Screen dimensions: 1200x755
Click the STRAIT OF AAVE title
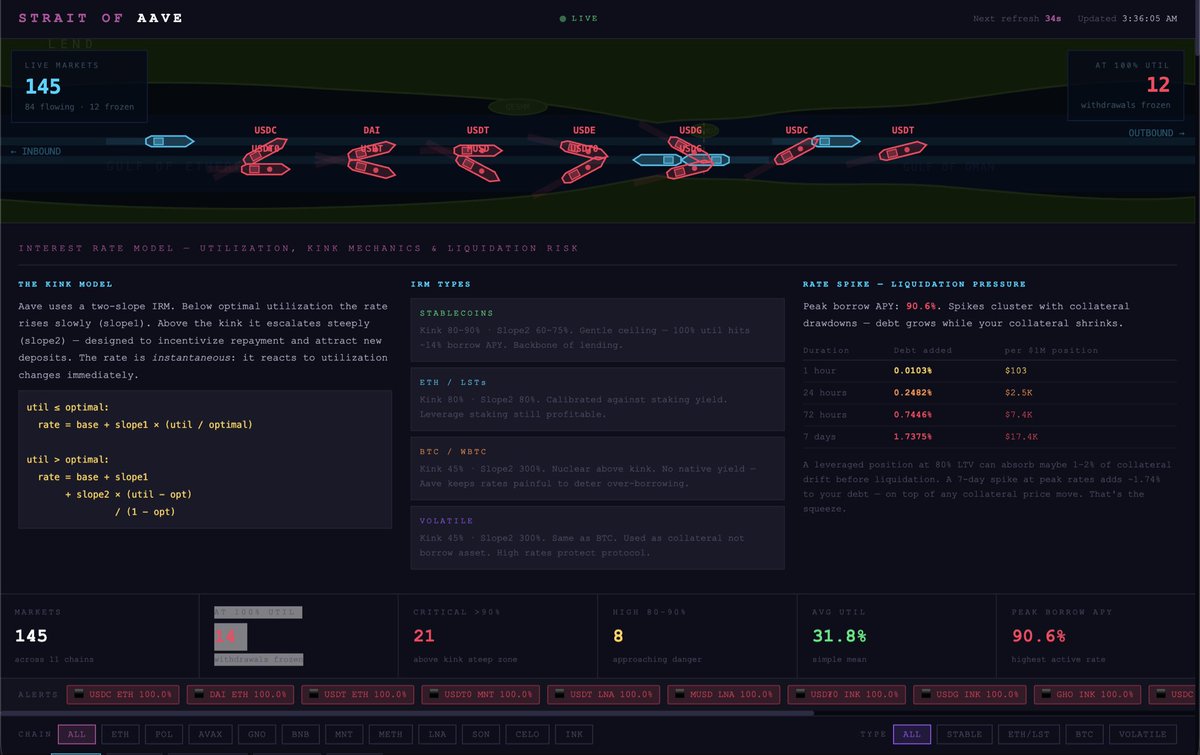100,18
